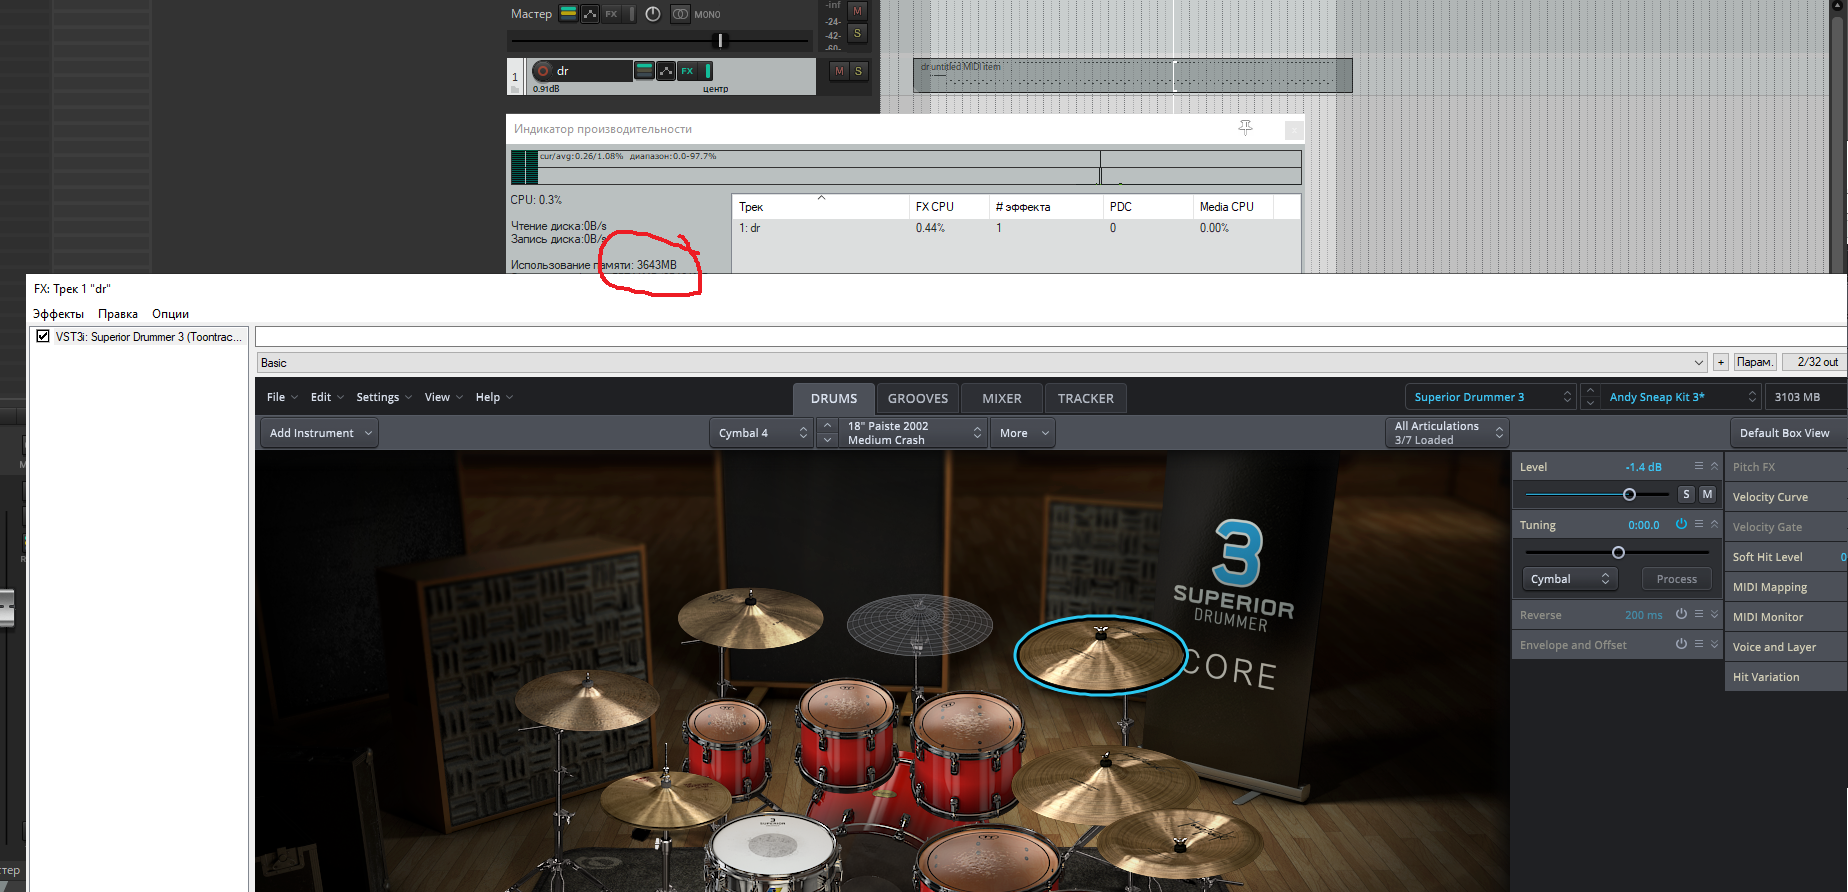
Task: Sort by PDC column header
Action: (1148, 207)
